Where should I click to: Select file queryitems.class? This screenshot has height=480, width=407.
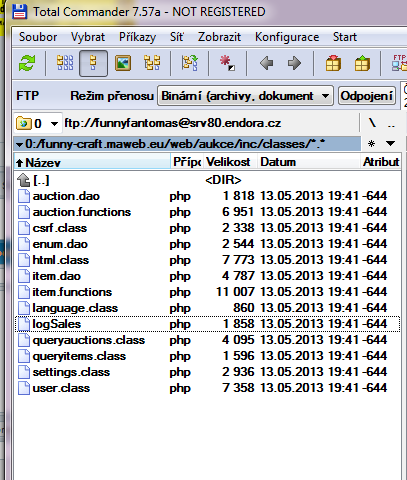click(x=207, y=356)
